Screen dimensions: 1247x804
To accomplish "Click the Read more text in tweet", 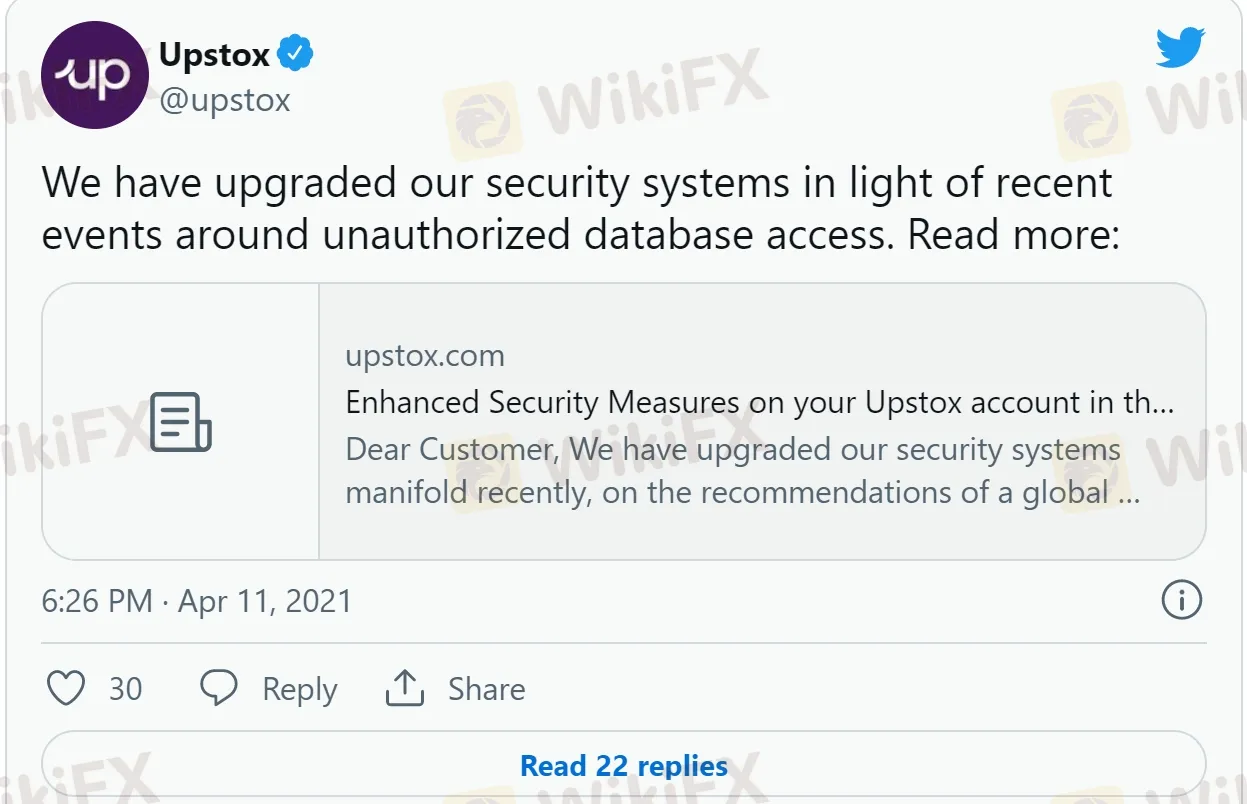I will (x=1013, y=234).
